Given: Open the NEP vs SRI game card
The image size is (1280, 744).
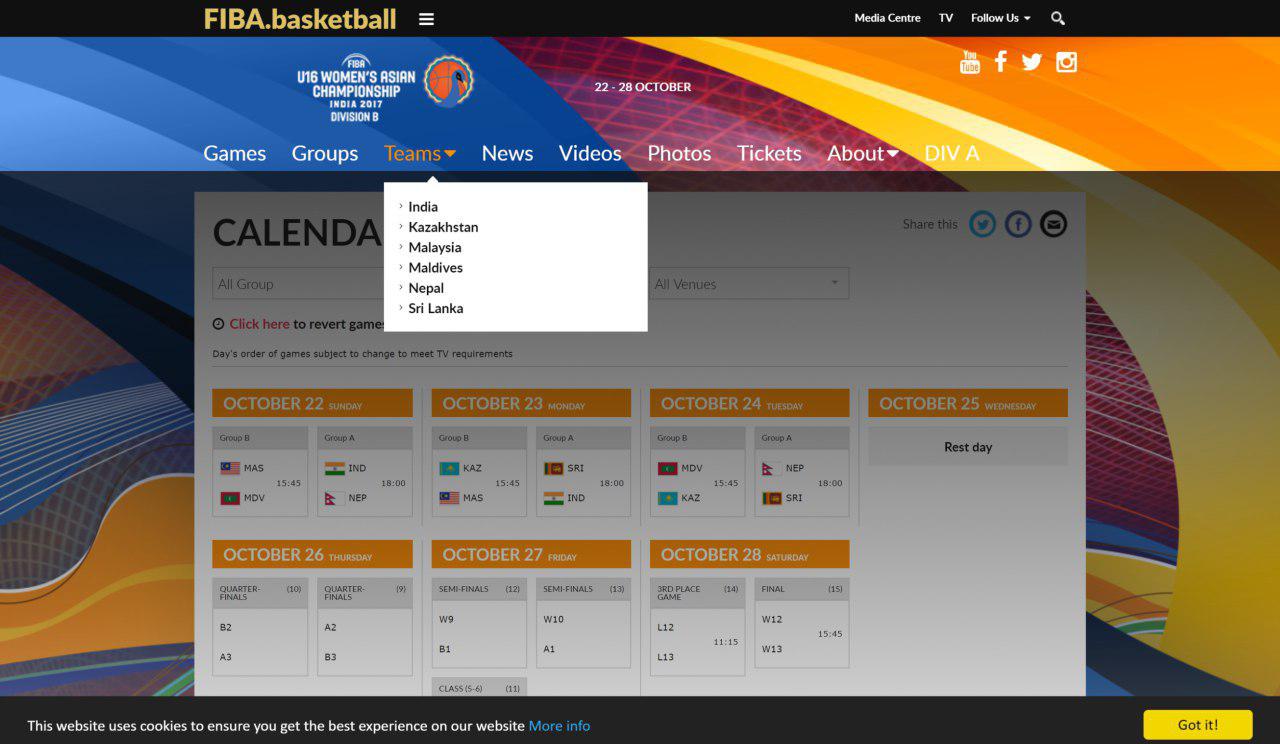Looking at the screenshot, I should (x=802, y=472).
